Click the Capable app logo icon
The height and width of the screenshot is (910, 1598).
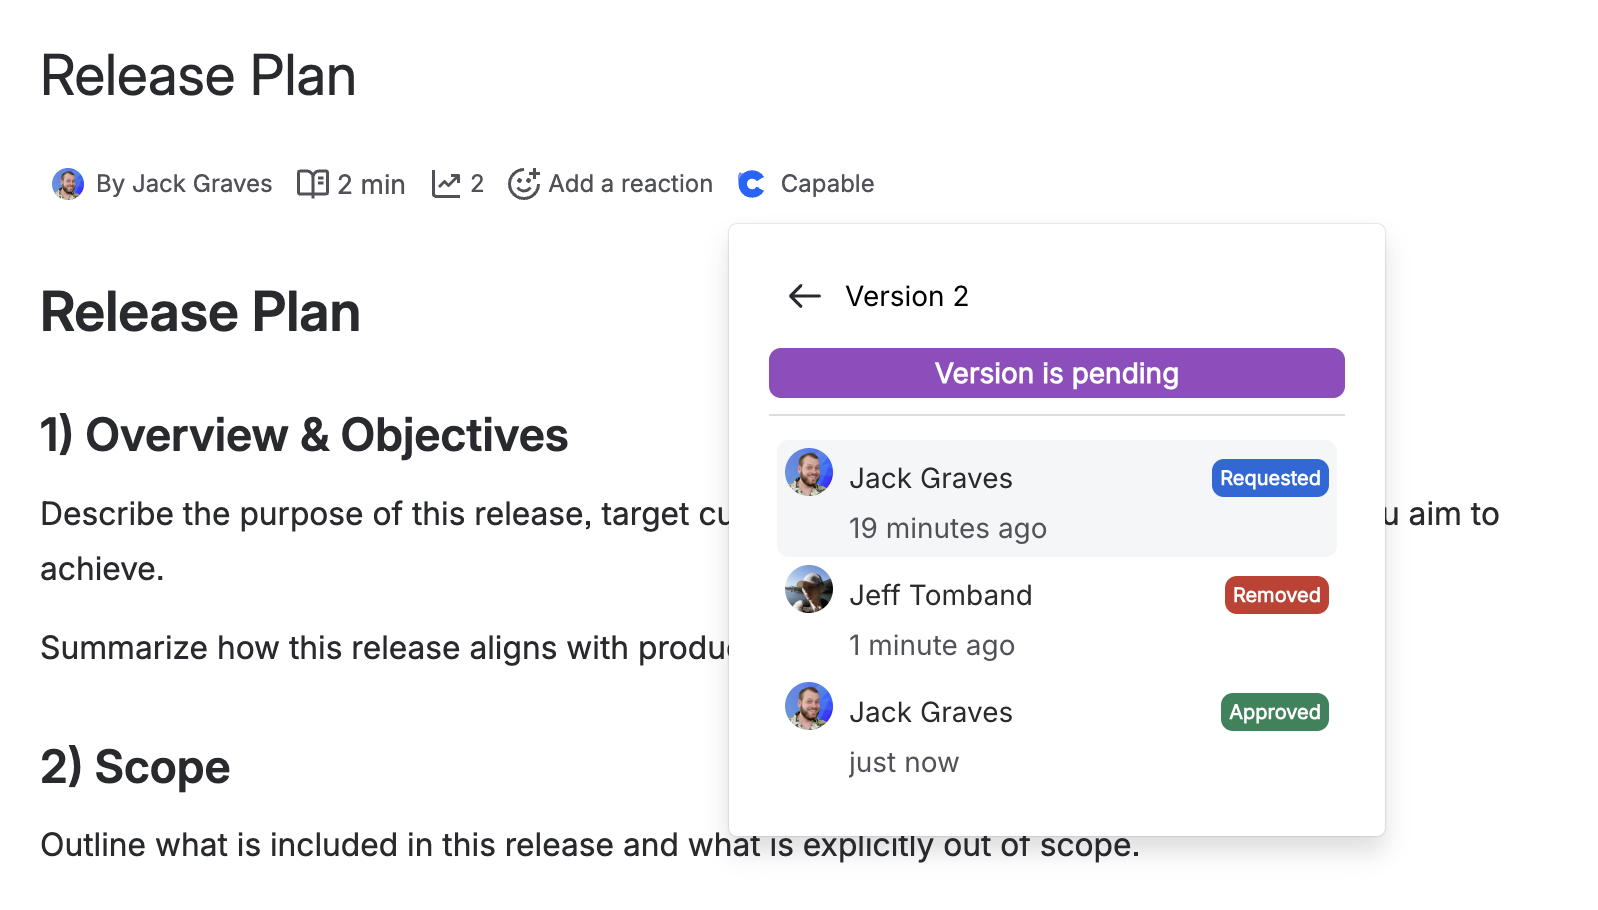point(751,184)
